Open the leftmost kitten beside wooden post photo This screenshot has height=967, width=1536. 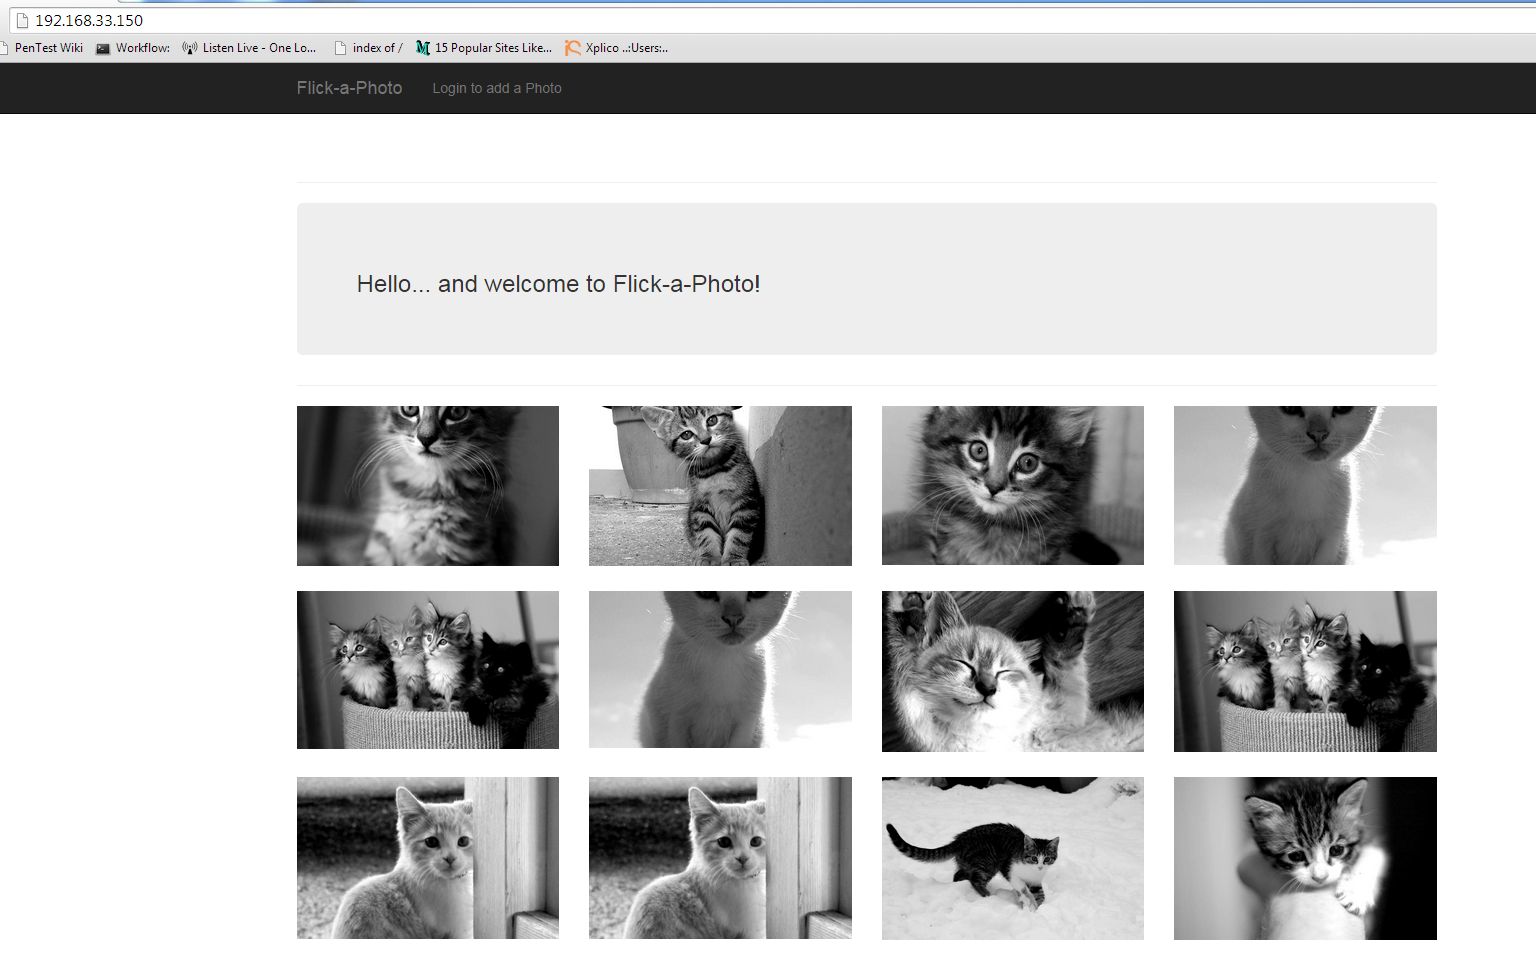428,858
